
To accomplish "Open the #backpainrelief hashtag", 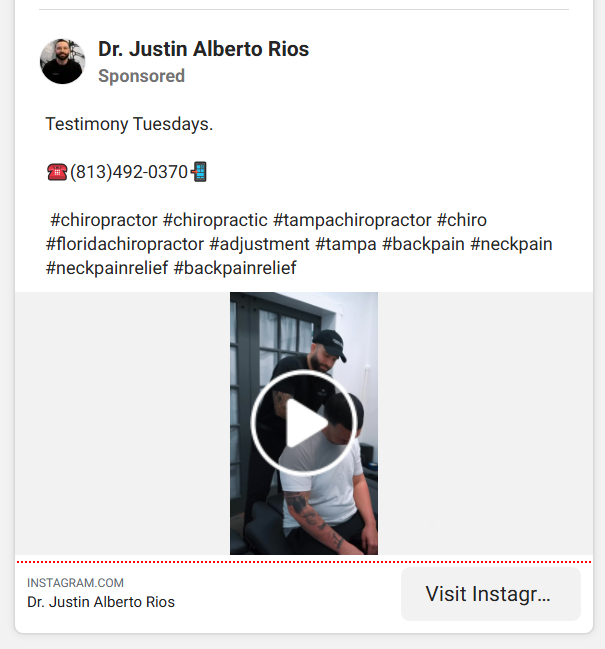I will coord(235,268).
